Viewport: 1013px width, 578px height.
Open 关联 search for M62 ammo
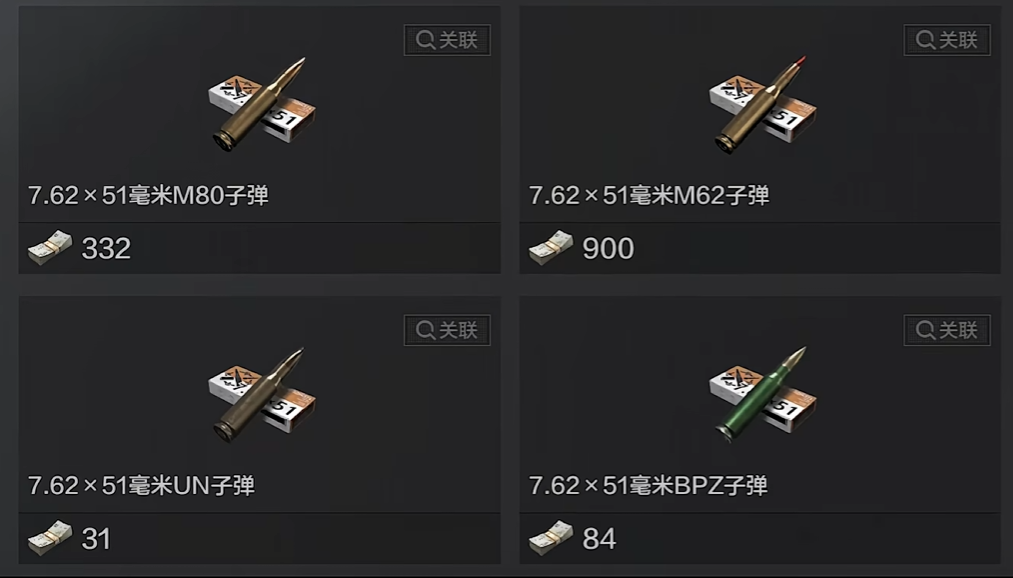pos(947,40)
